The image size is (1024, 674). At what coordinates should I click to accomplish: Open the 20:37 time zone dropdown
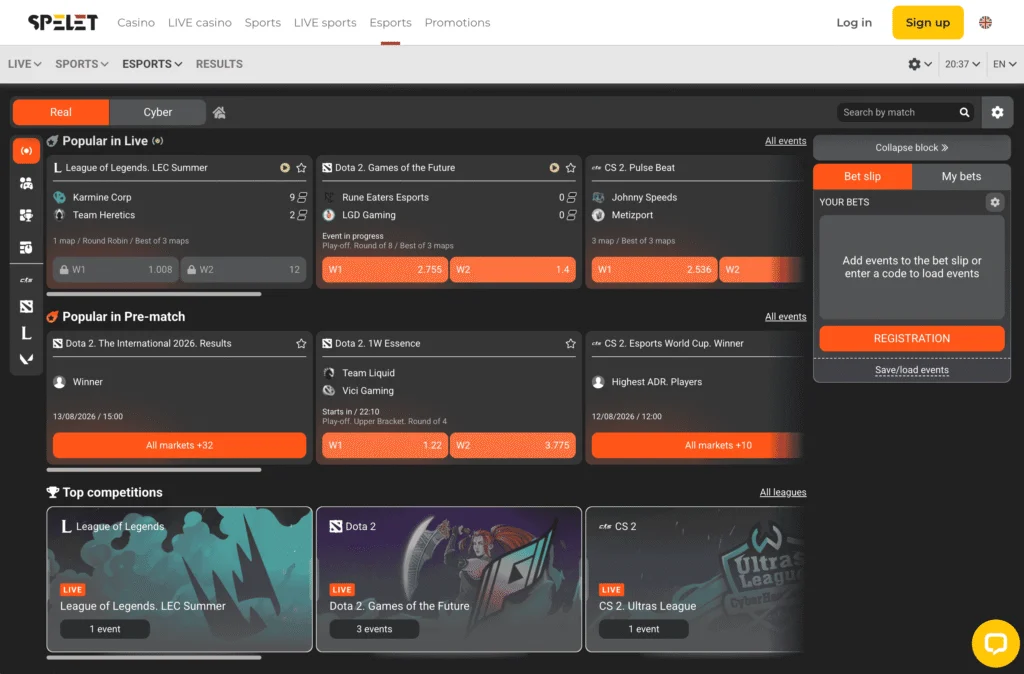(962, 64)
